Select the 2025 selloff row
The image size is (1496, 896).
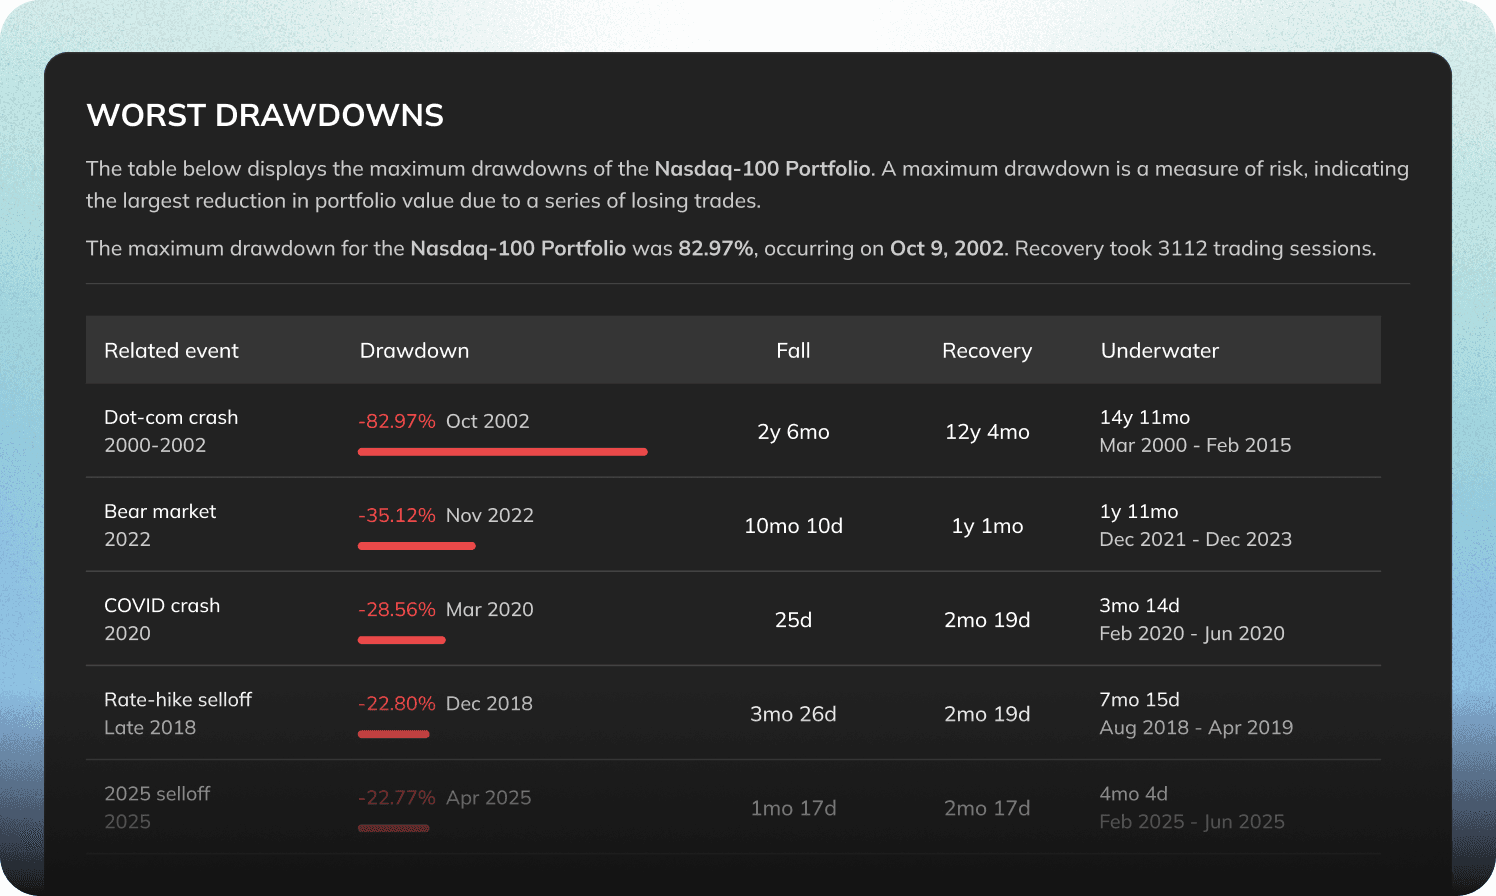coord(733,807)
